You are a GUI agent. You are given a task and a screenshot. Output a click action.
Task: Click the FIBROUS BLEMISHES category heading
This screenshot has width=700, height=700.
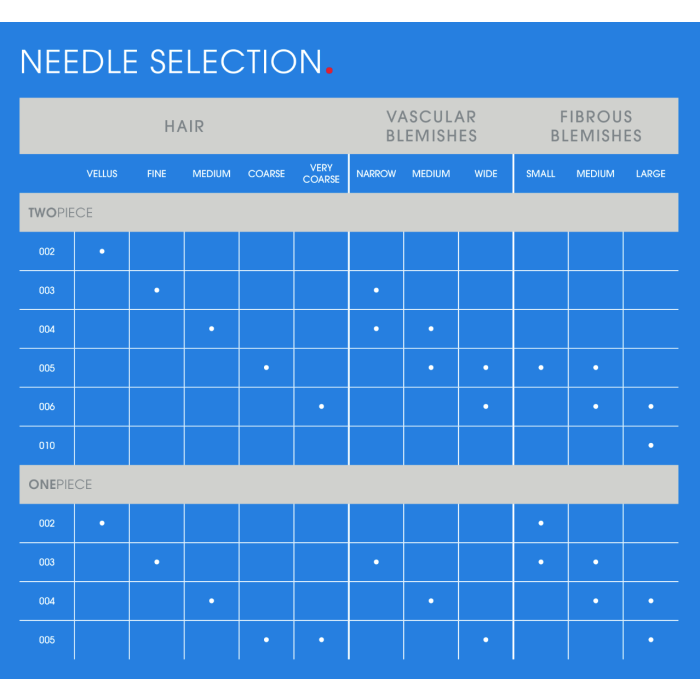coord(596,126)
